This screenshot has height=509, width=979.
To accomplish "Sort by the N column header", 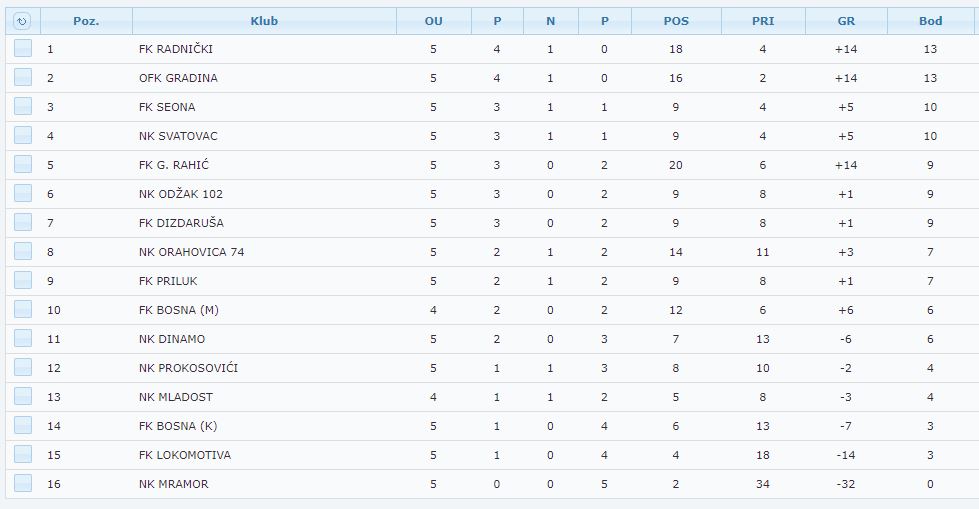I will 551,21.
